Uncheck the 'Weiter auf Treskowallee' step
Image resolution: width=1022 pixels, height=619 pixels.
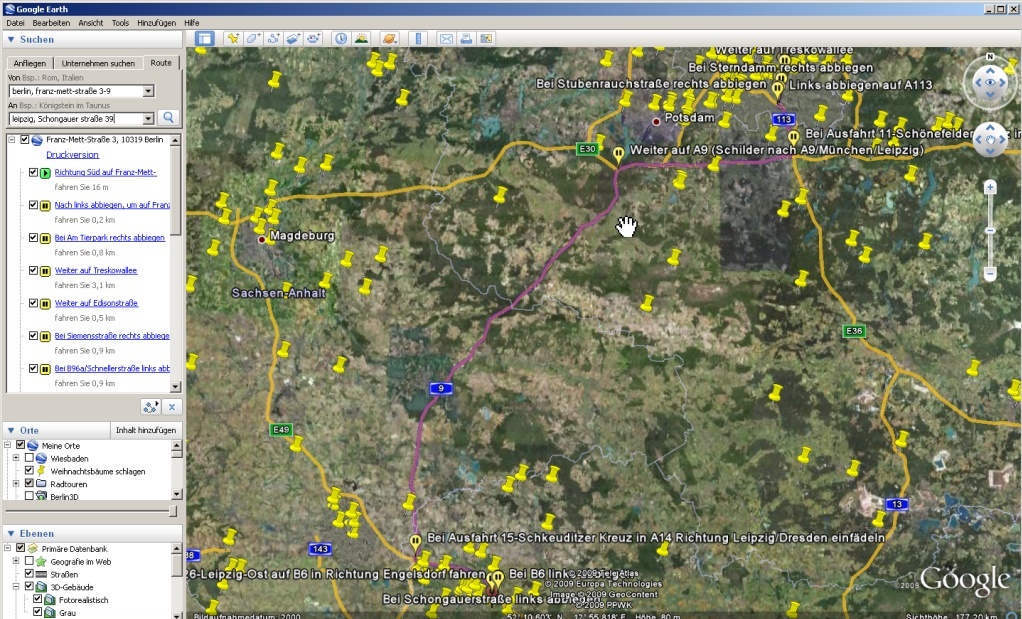point(33,270)
